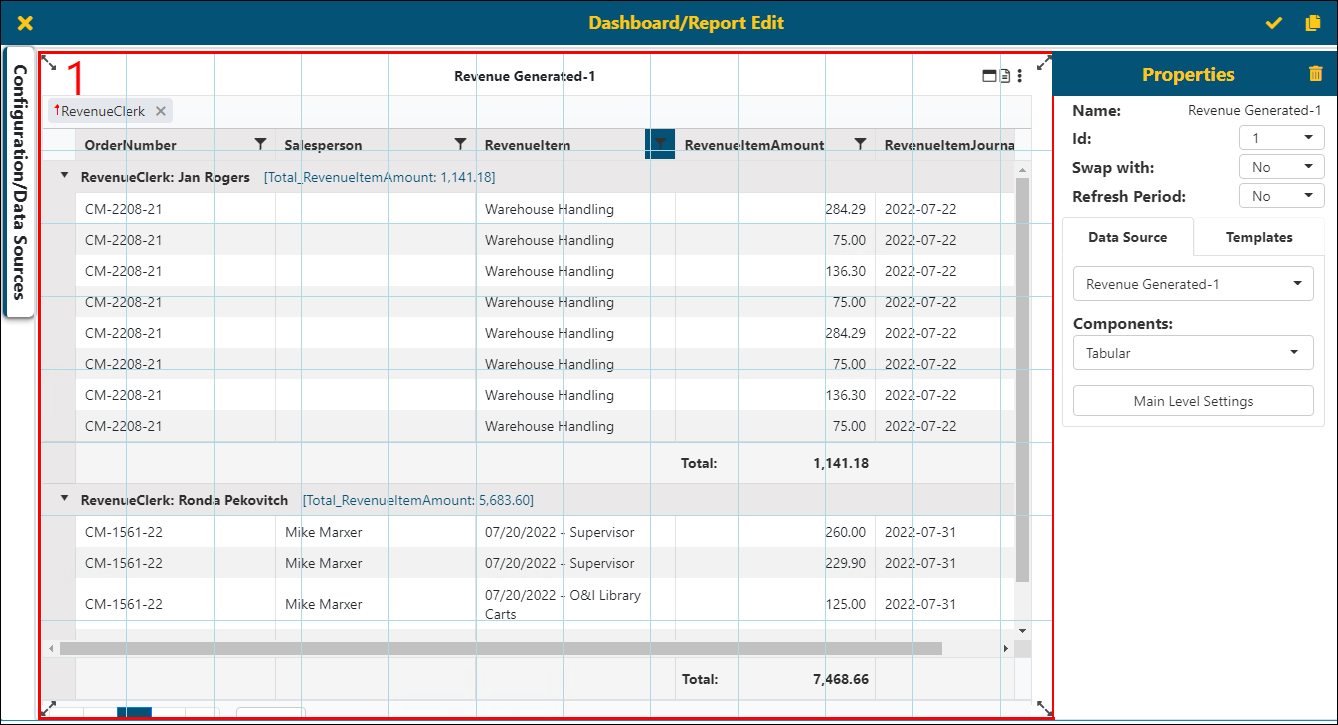This screenshot has width=1338, height=725.
Task: Click the copy dashboard icon in the title bar
Action: 1313,22
